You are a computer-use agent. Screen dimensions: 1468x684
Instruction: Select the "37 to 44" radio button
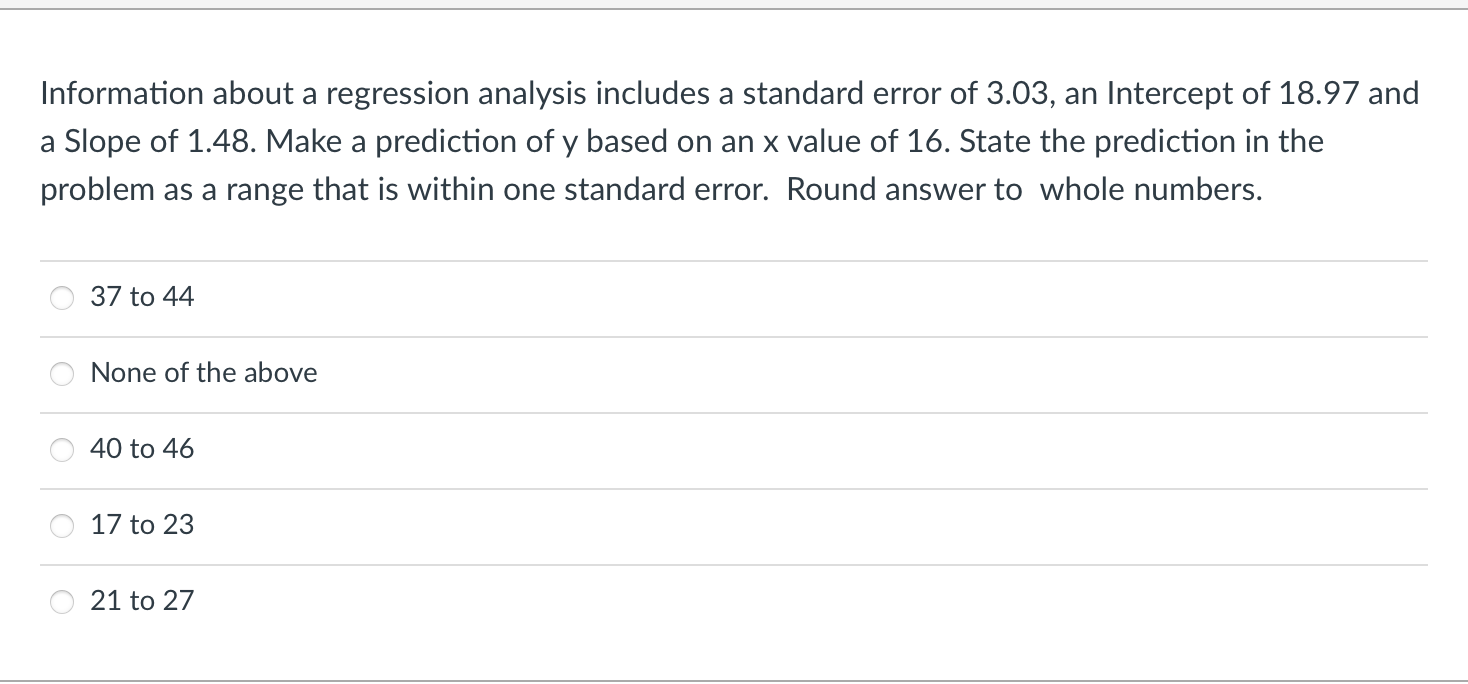(x=61, y=297)
